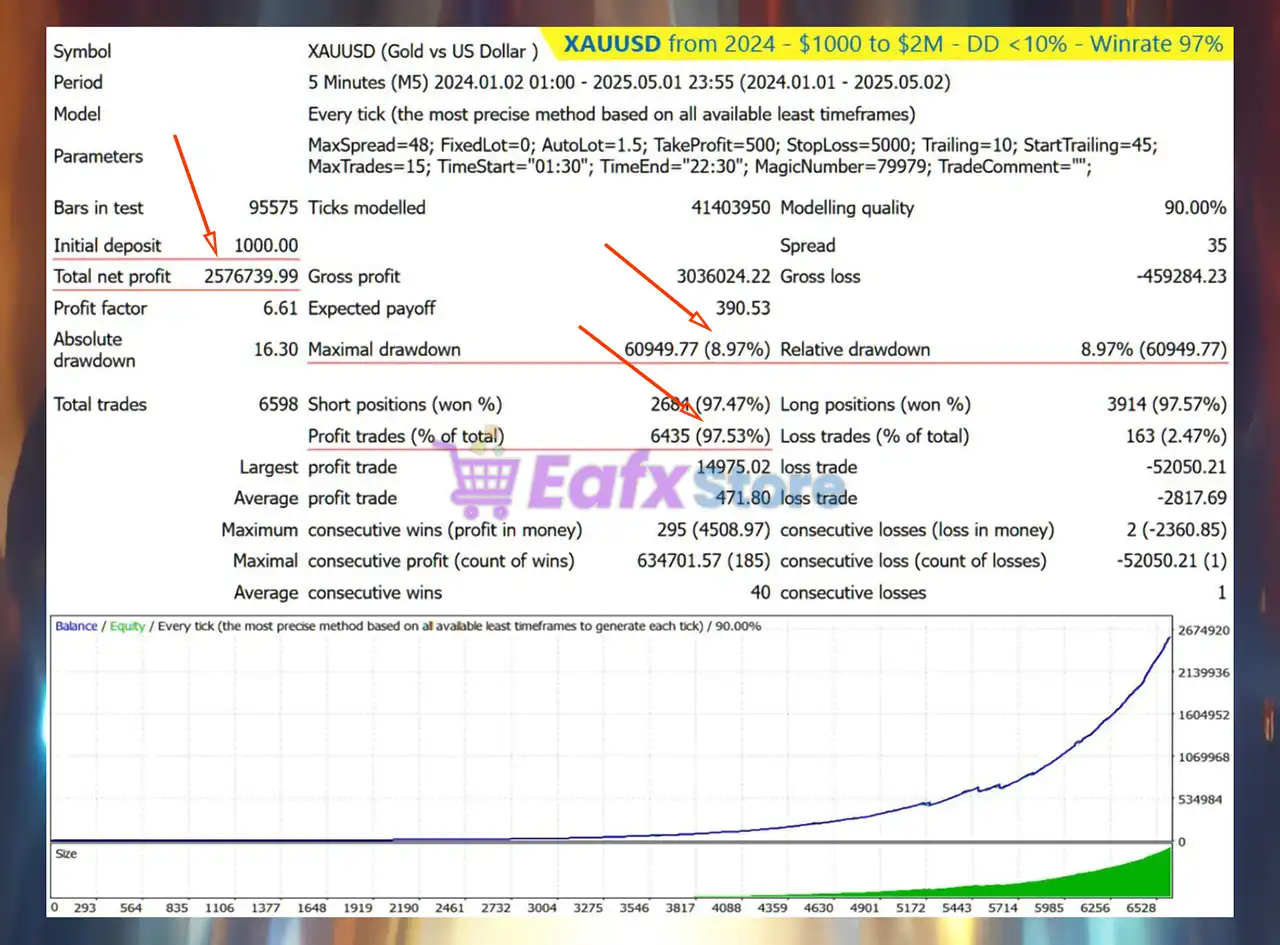Select the yellow XAUUSD headline banner
This screenshot has height=945, width=1280.
click(x=893, y=44)
